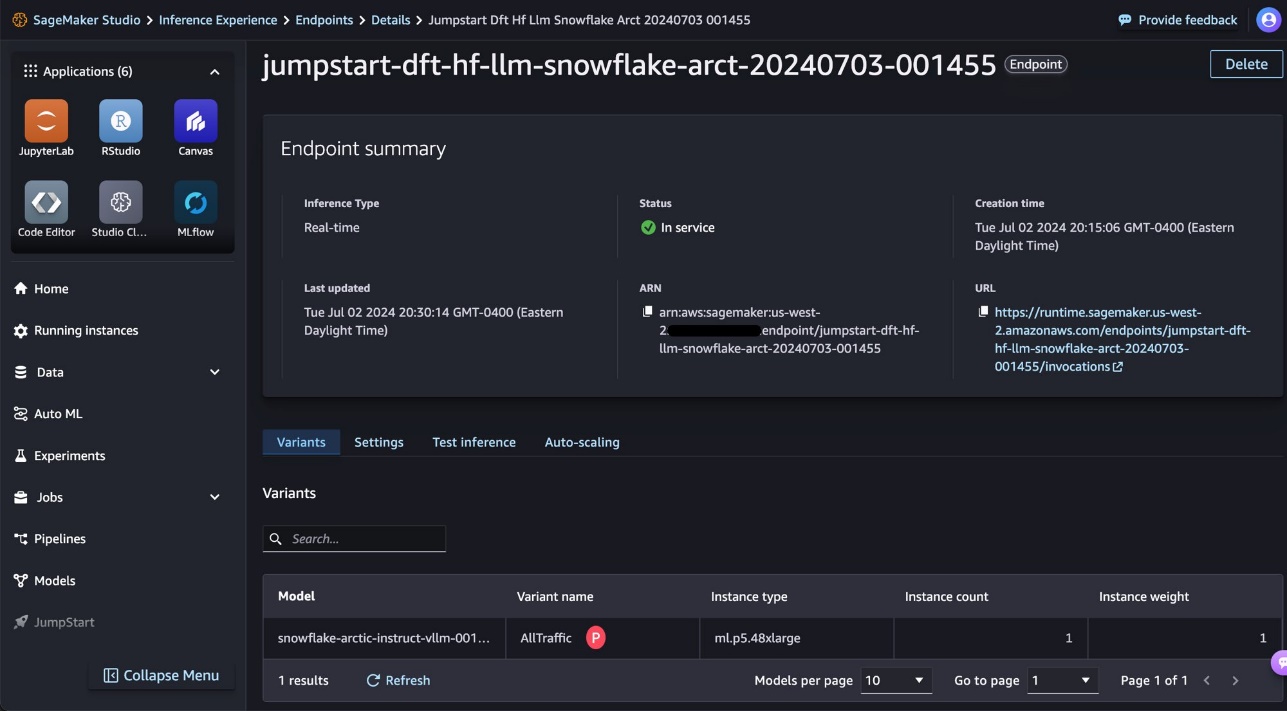Image resolution: width=1287 pixels, height=711 pixels.
Task: Click the SageMaker Studio logo icon
Action: 19,20
